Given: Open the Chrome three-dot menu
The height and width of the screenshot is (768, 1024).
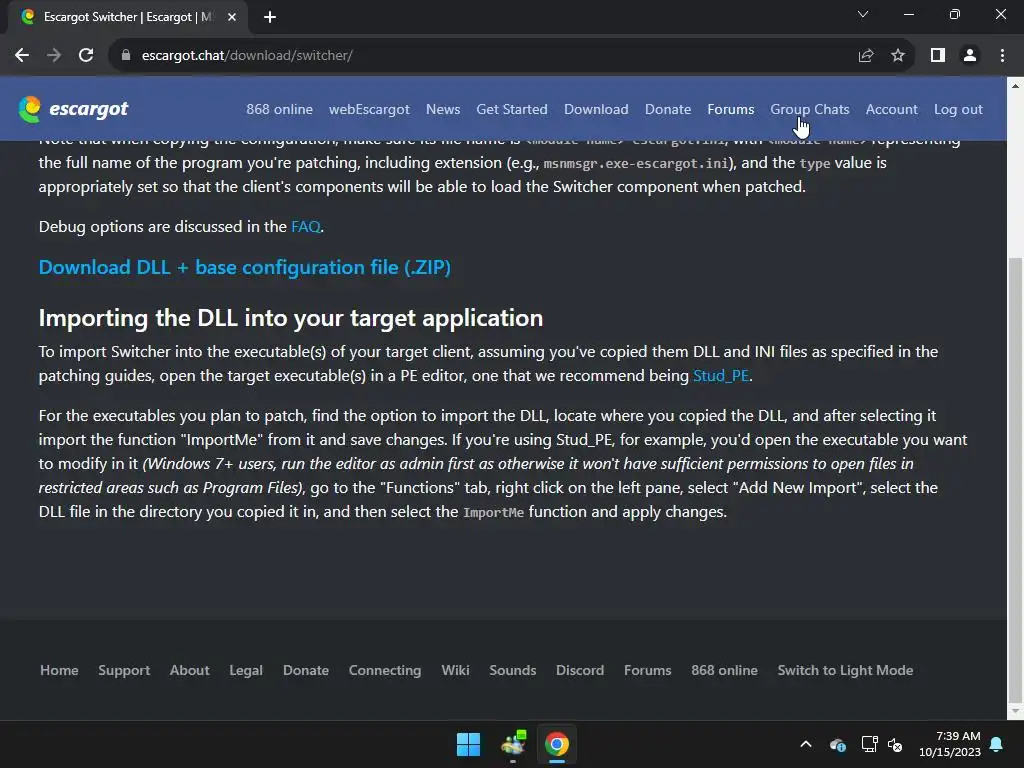Looking at the screenshot, I should coord(1002,56).
